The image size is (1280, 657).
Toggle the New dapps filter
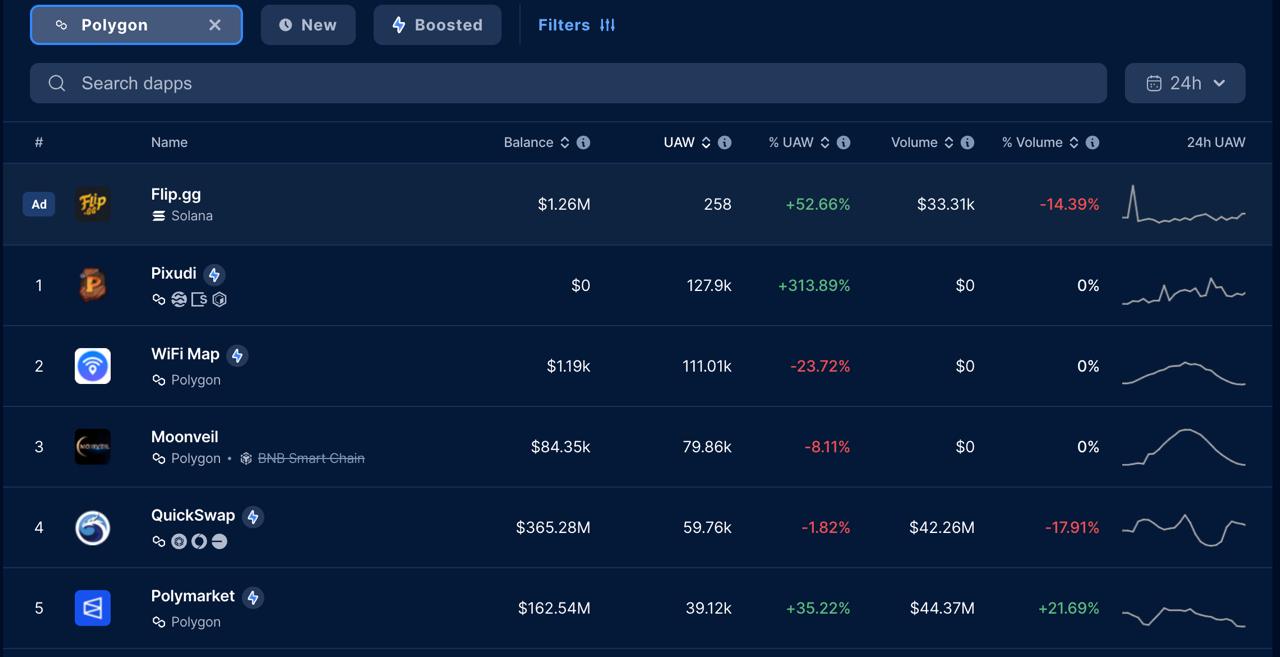click(x=308, y=25)
